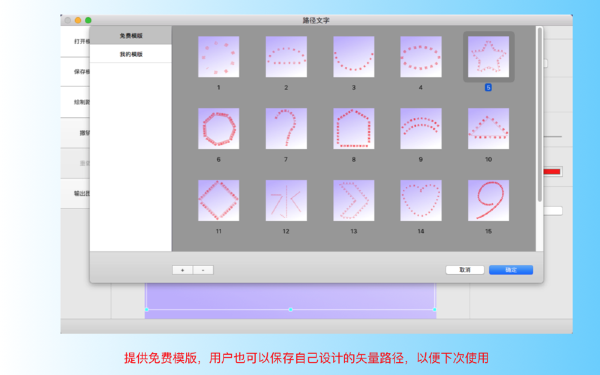Click the cyan center handle on canvas
This screenshot has width=600, height=375.
(290, 309)
